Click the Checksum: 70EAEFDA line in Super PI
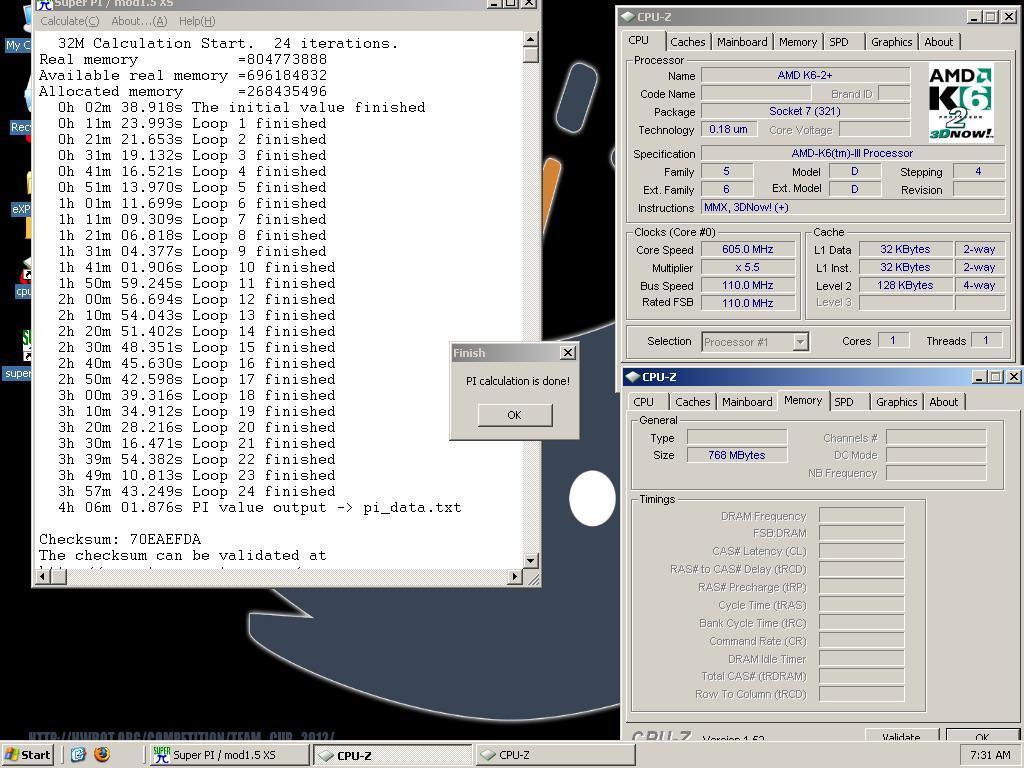1024x768 pixels. [120, 539]
